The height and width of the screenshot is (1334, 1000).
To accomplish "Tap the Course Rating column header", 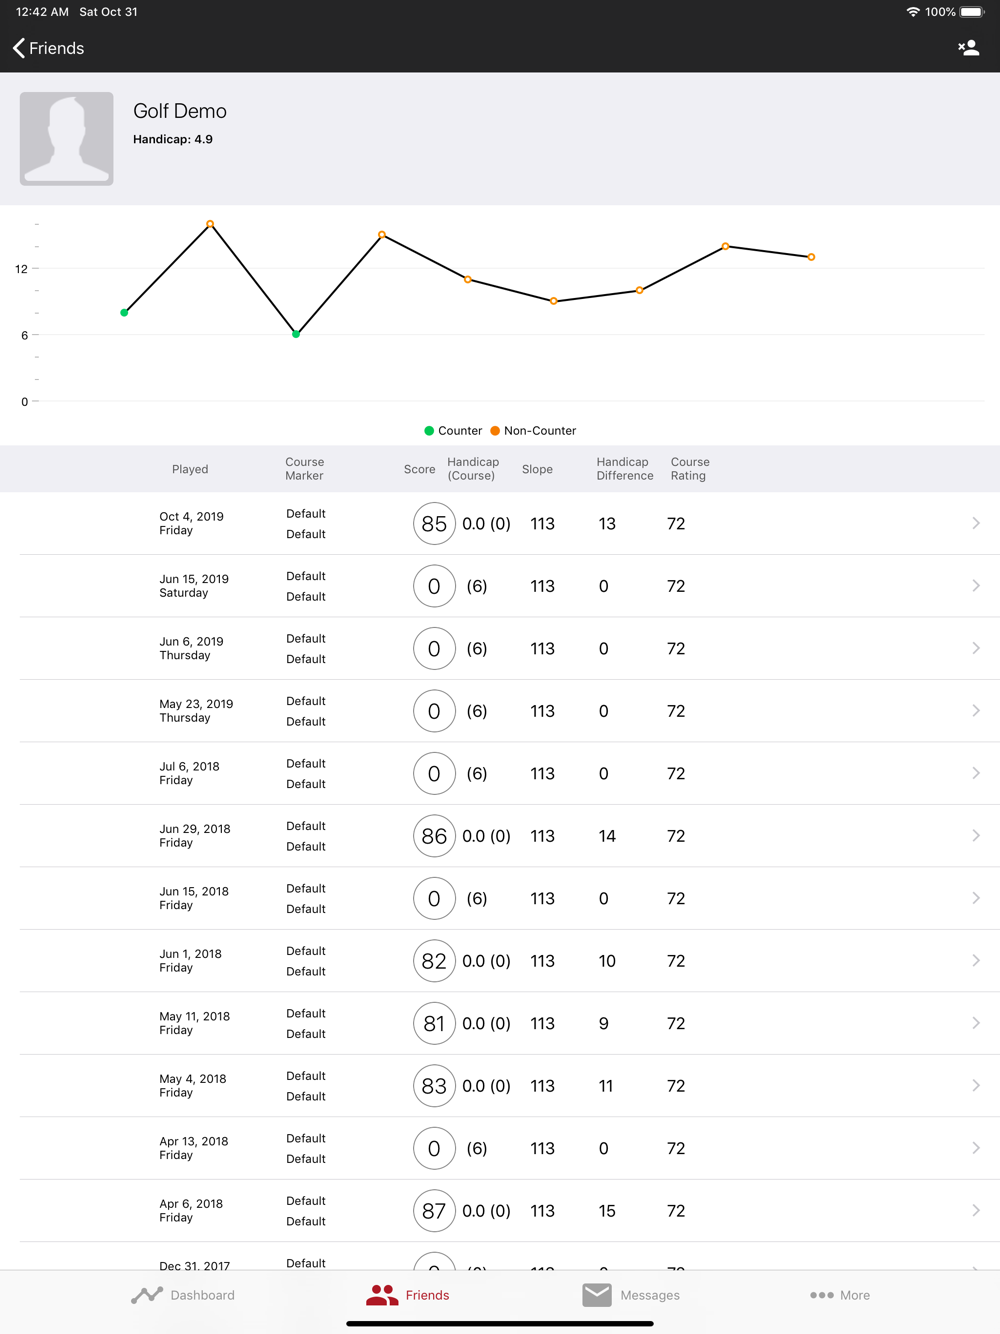I will tap(690, 469).
